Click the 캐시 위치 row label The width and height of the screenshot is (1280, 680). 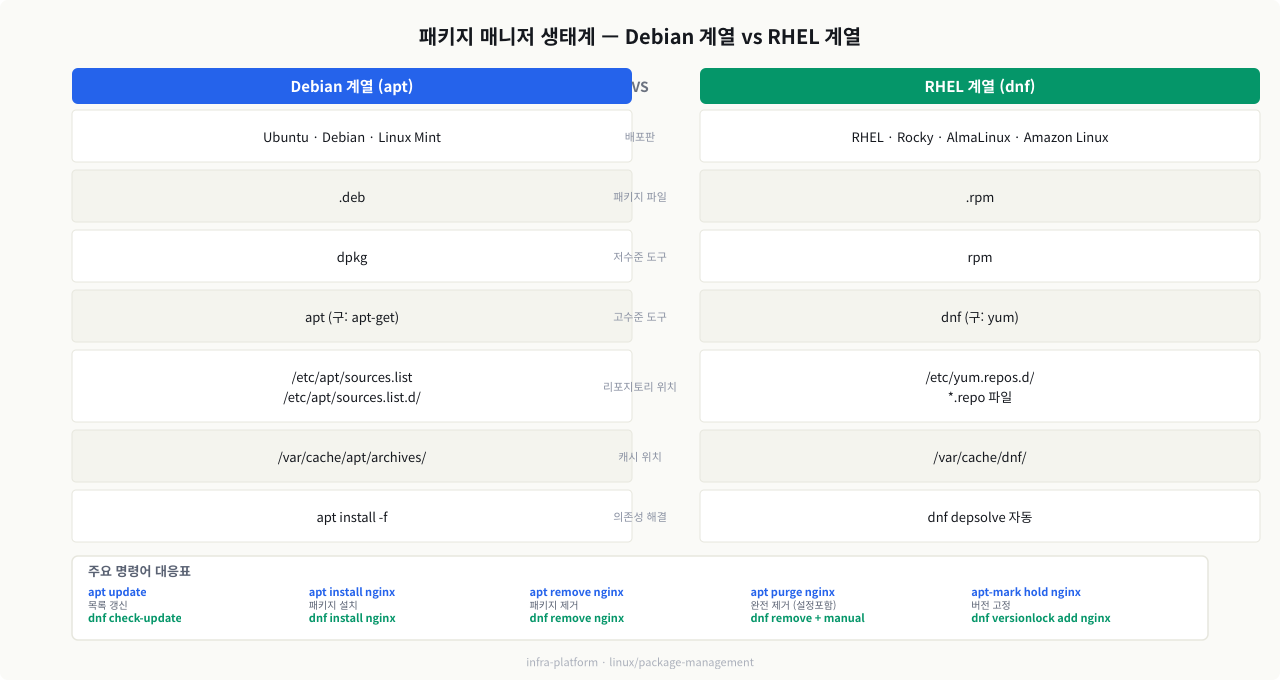(640, 457)
